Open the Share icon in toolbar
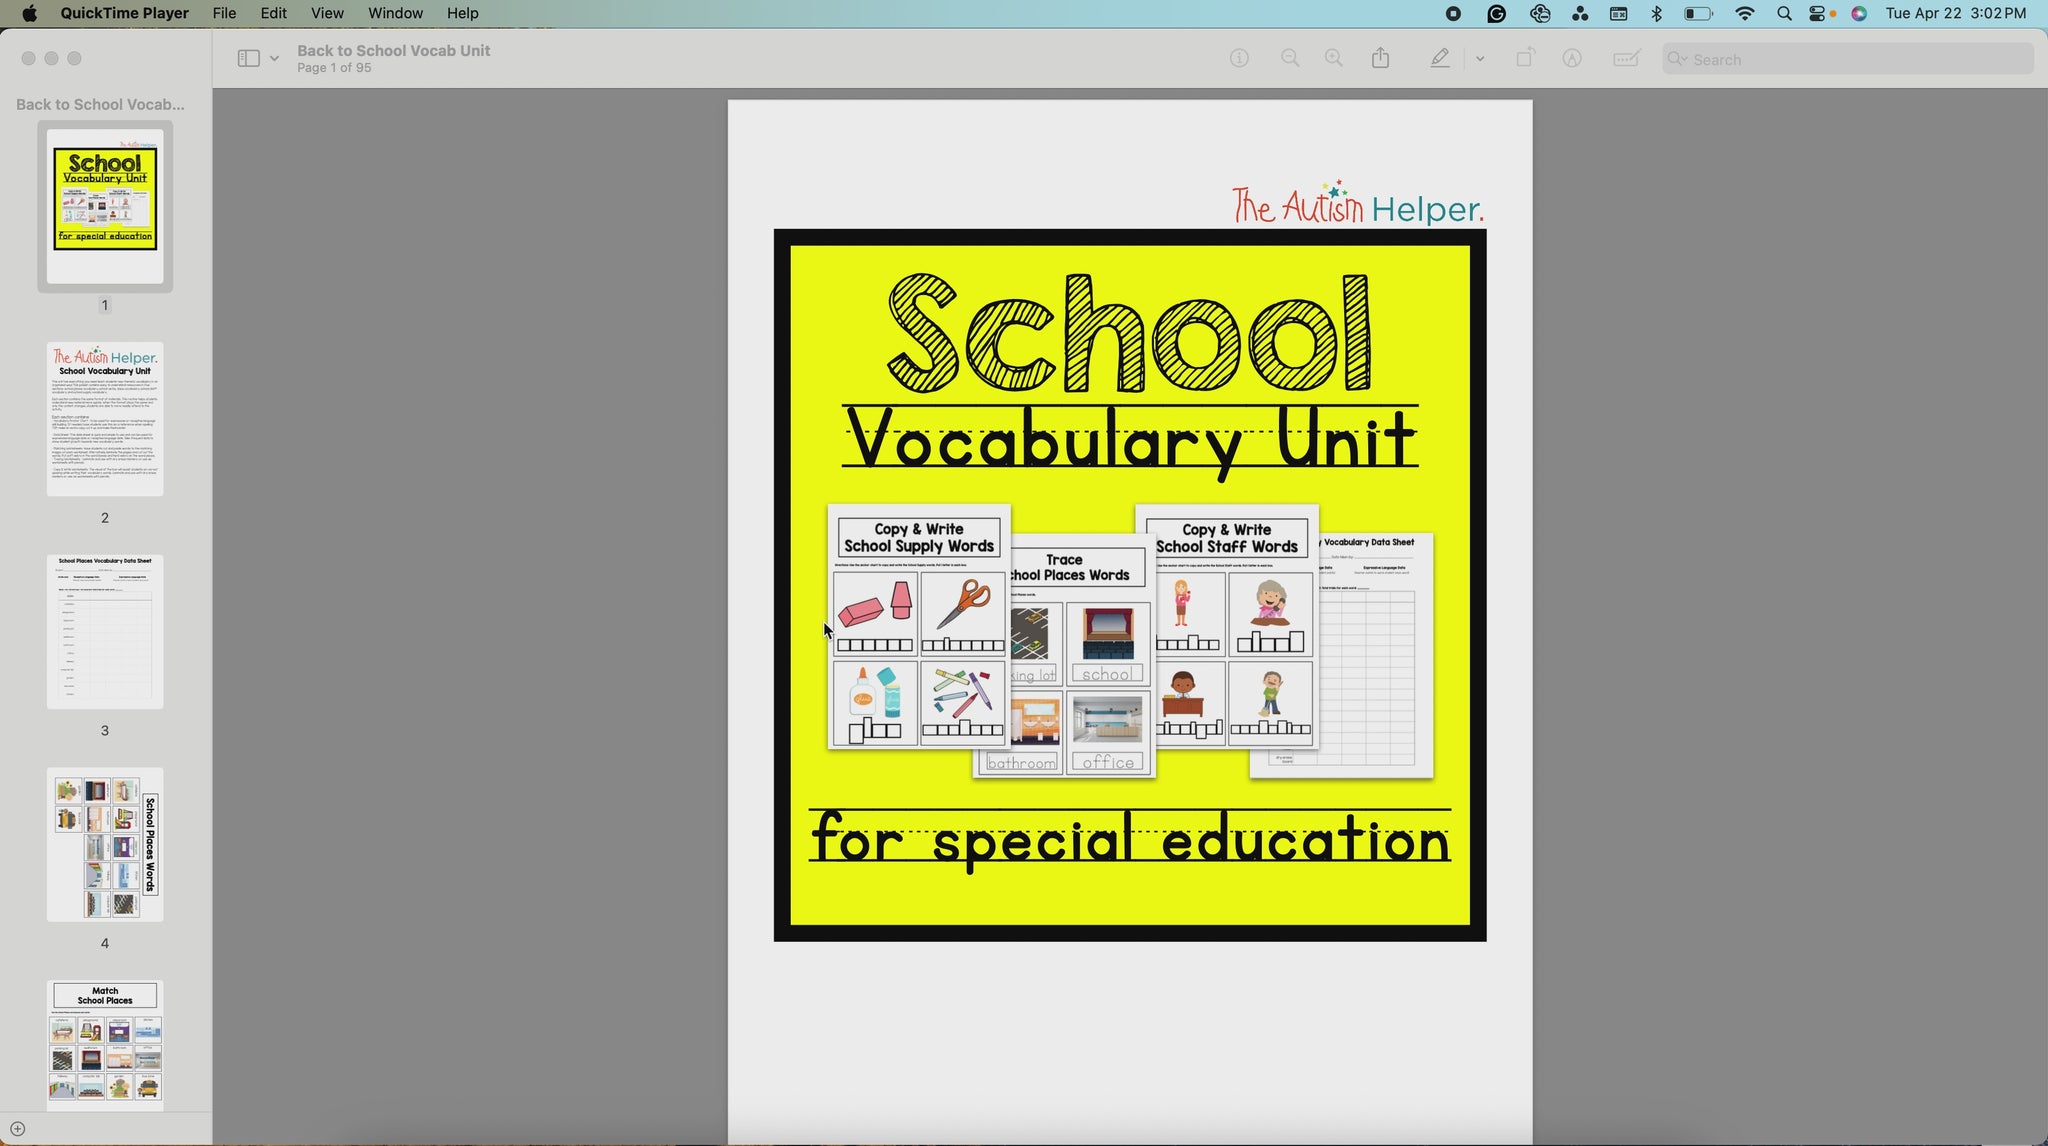Viewport: 2048px width, 1146px height. pyautogui.click(x=1381, y=59)
